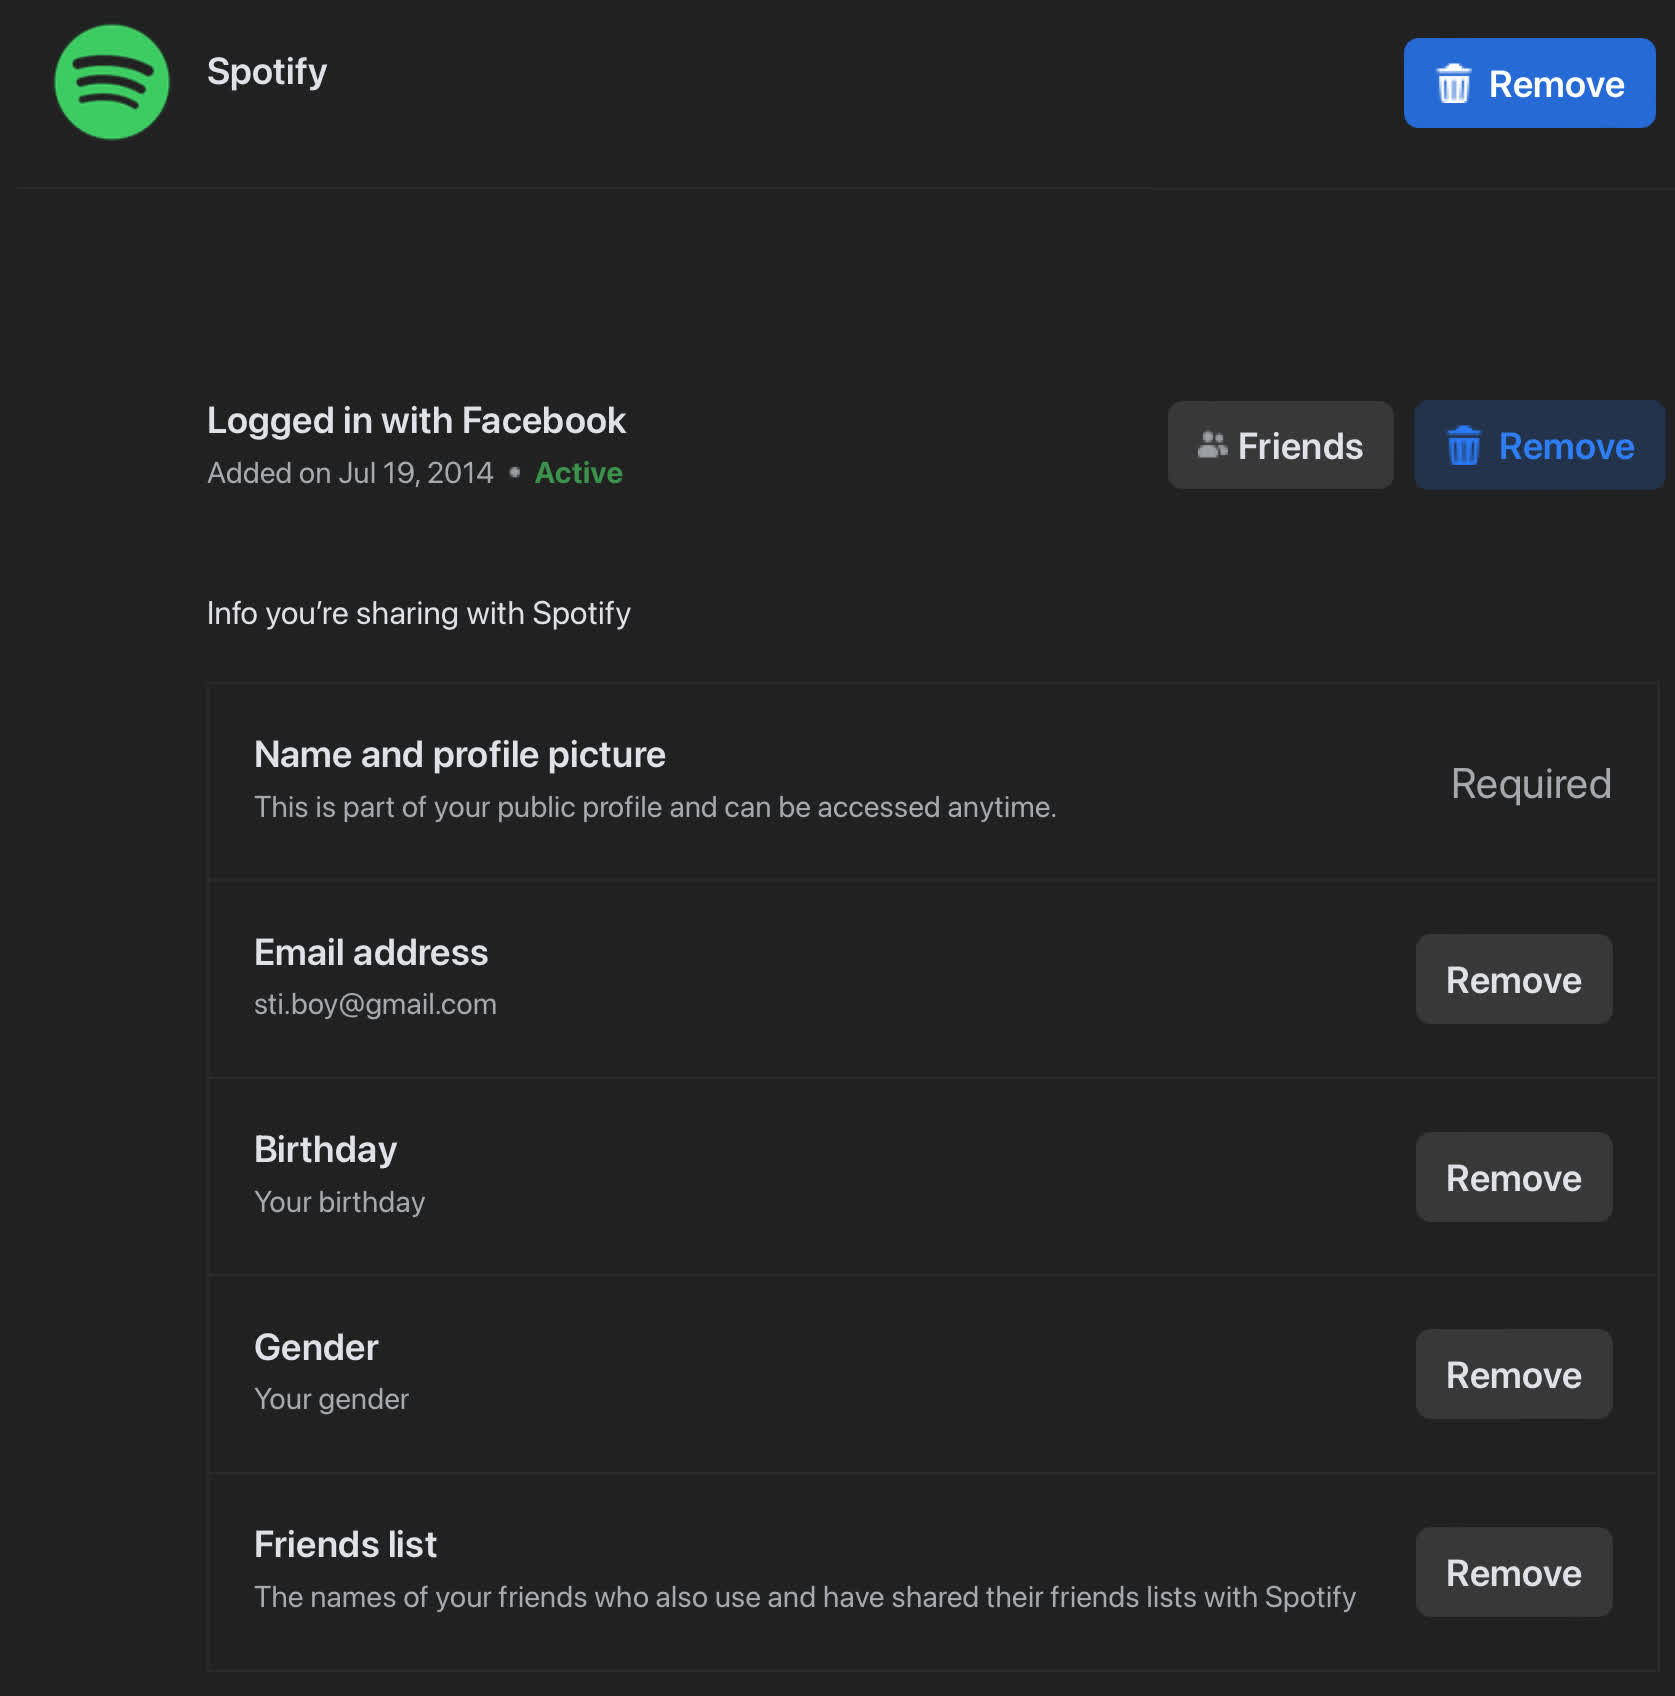
Task: Click the green Active status label
Action: coord(578,473)
